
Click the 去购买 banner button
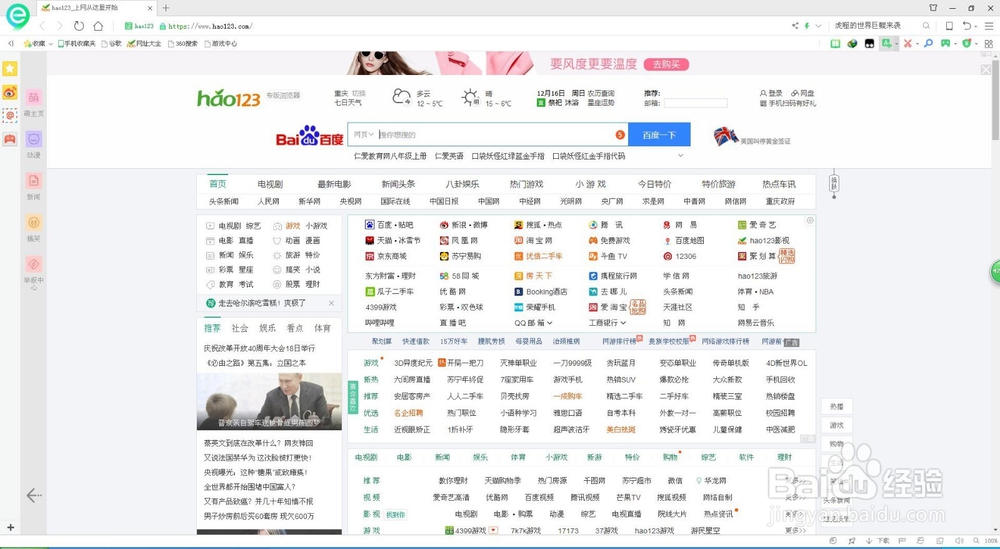(x=666, y=64)
